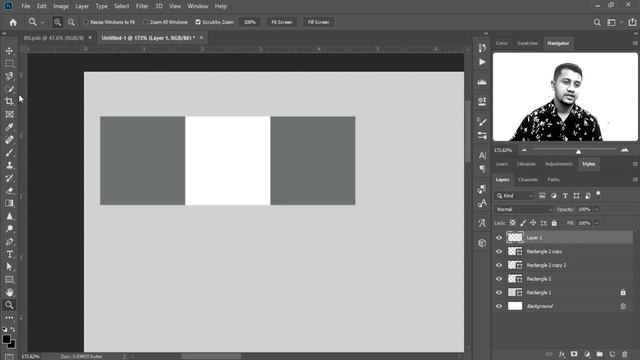Click the Fill Screen button
The height and width of the screenshot is (360, 640).
pyautogui.click(x=318, y=22)
